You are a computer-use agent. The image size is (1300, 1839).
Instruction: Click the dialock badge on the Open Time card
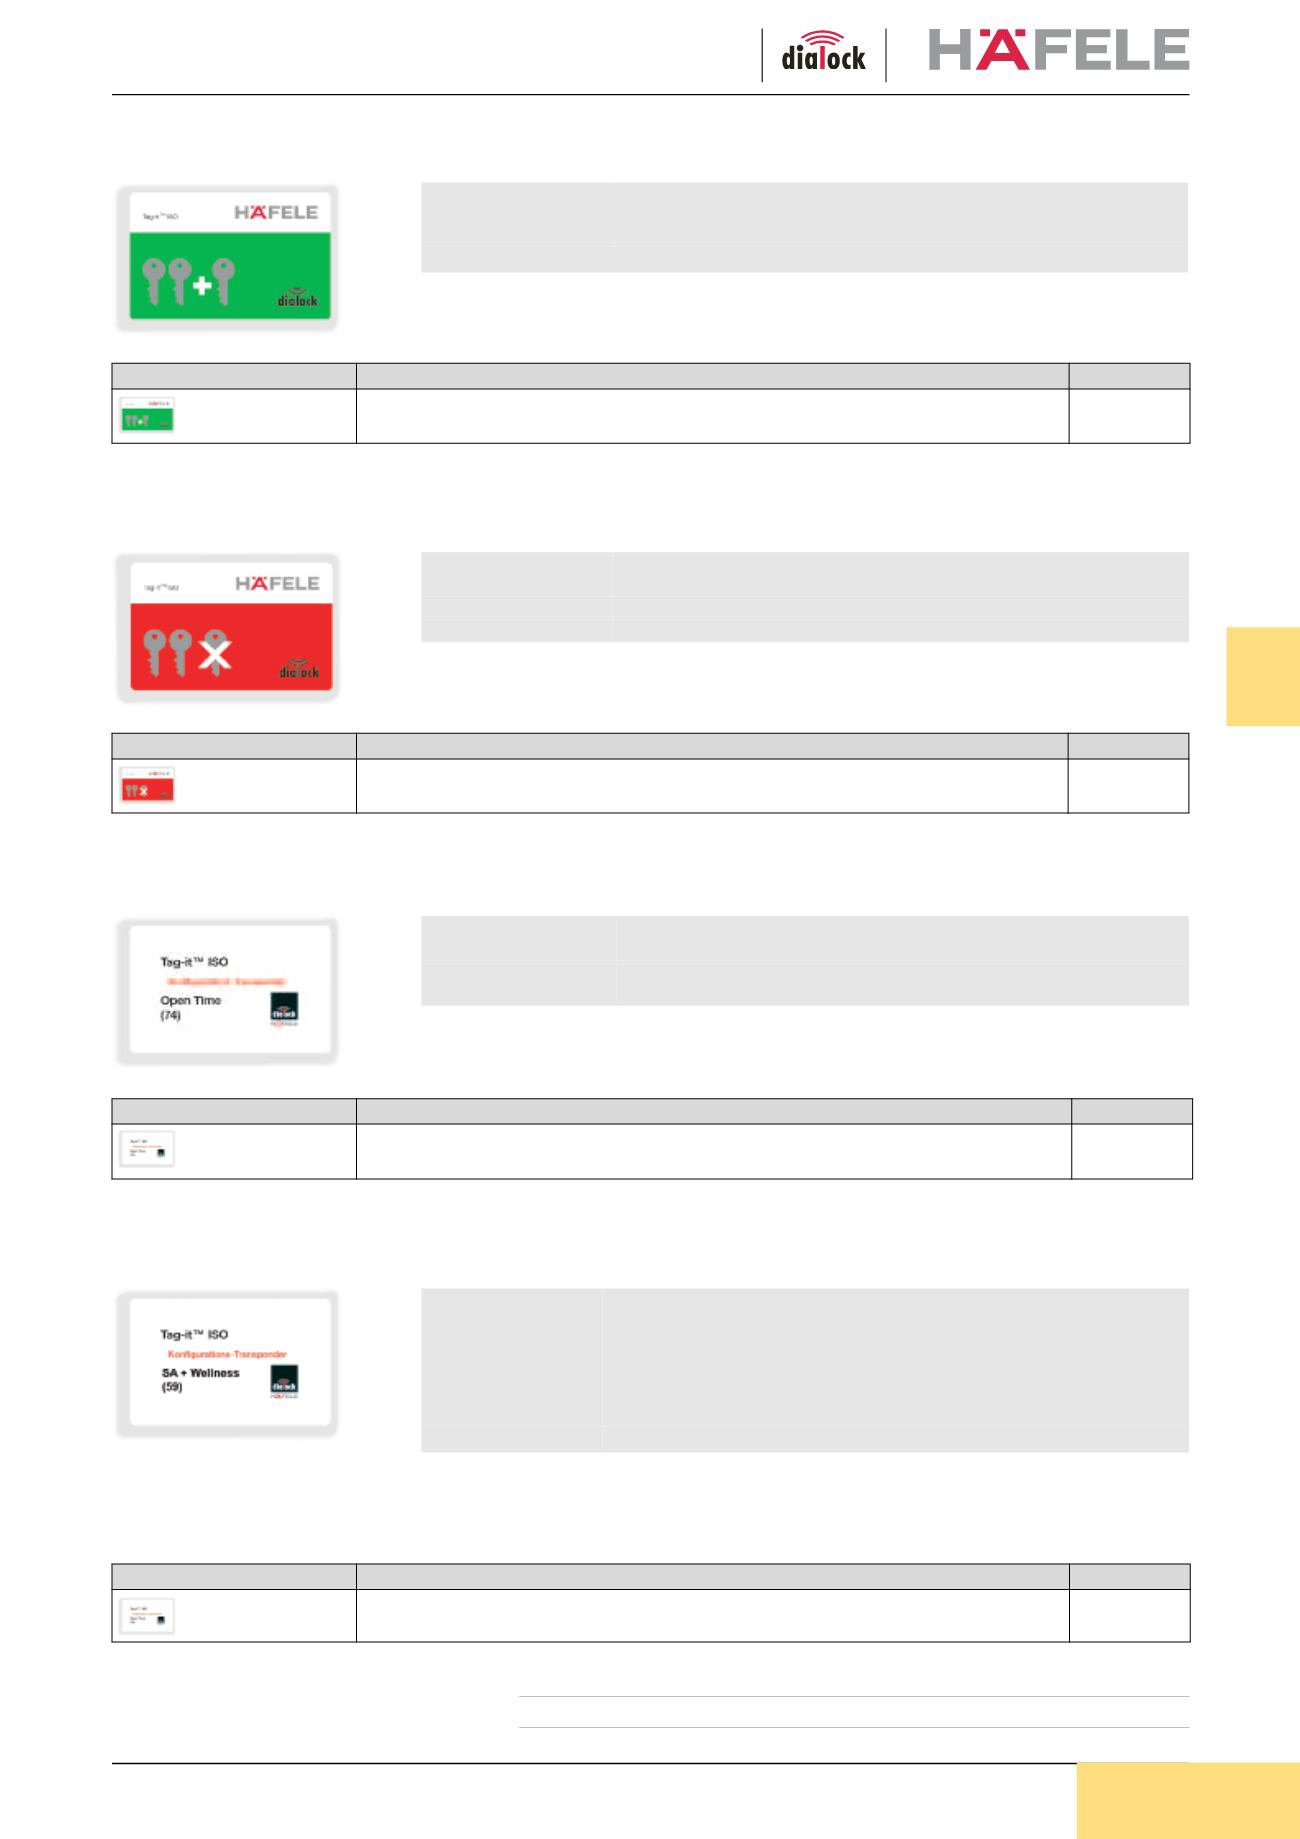(x=285, y=1010)
